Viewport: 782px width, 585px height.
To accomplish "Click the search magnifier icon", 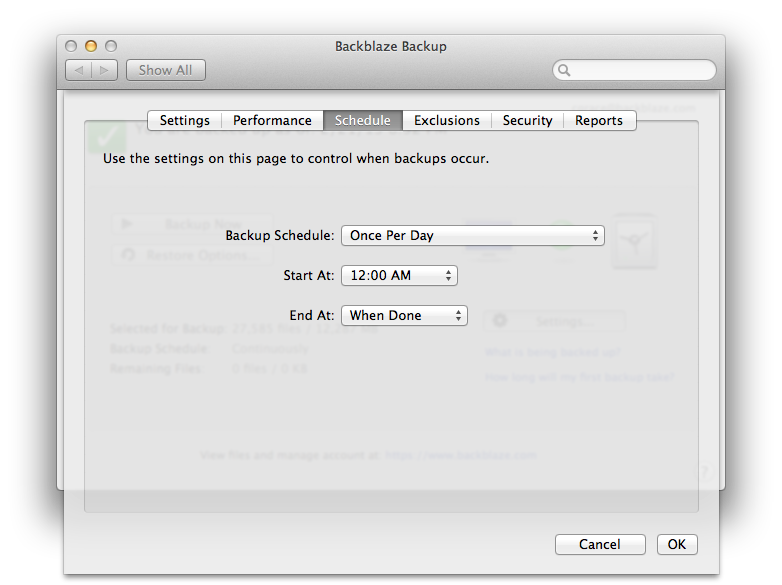I will pos(564,70).
